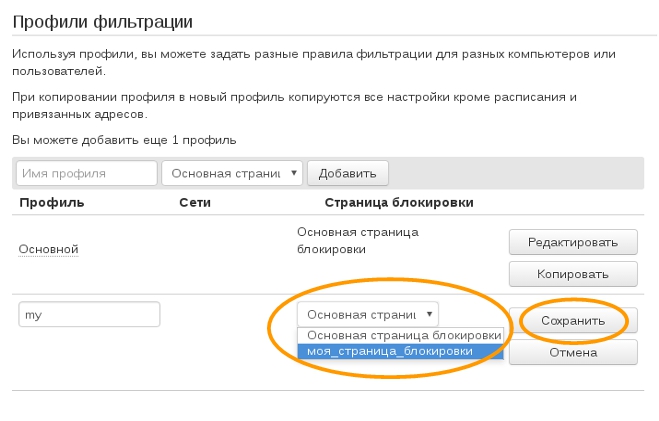
Task: Click the Профиль column header
Action: [x=52, y=203]
